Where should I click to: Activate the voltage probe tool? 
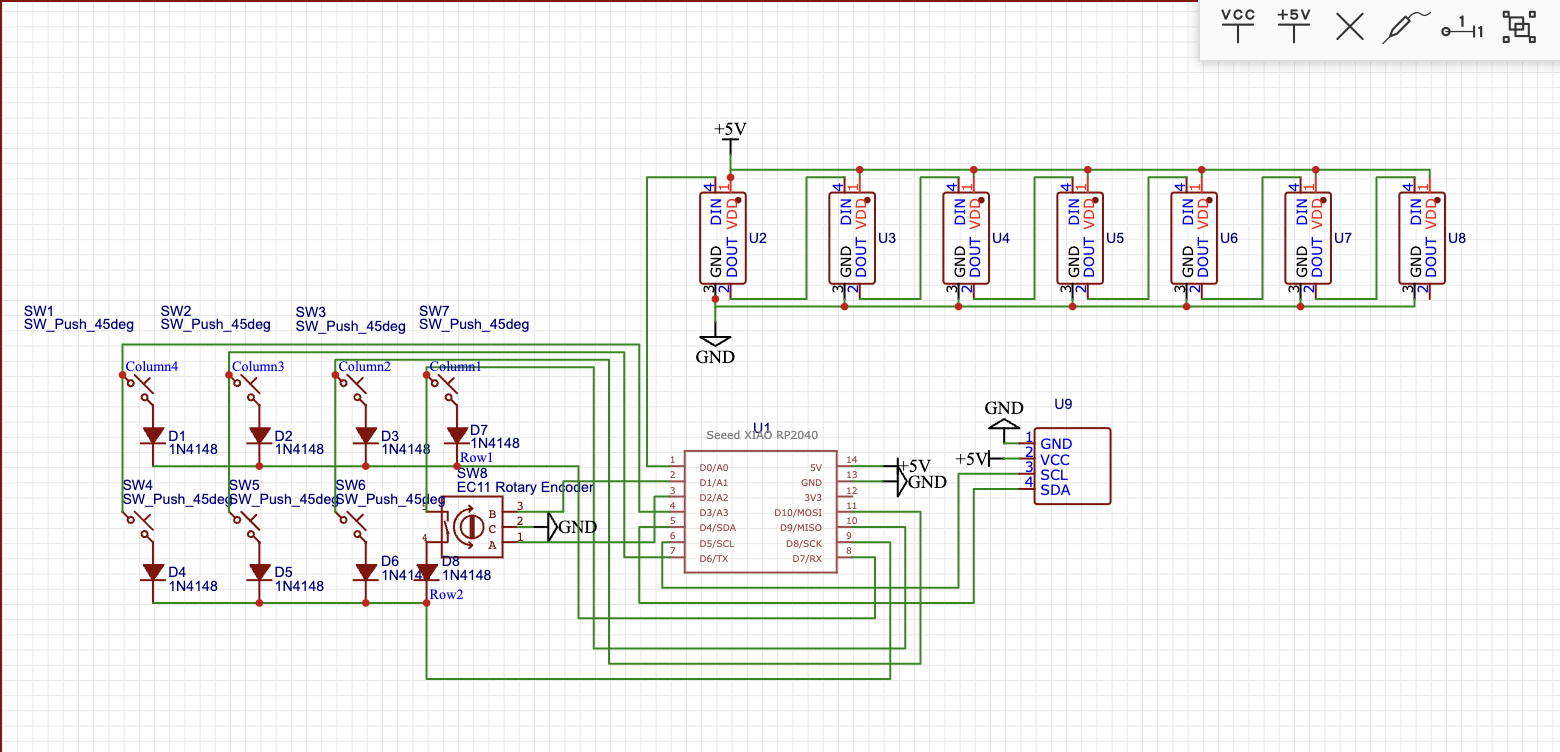1405,28
